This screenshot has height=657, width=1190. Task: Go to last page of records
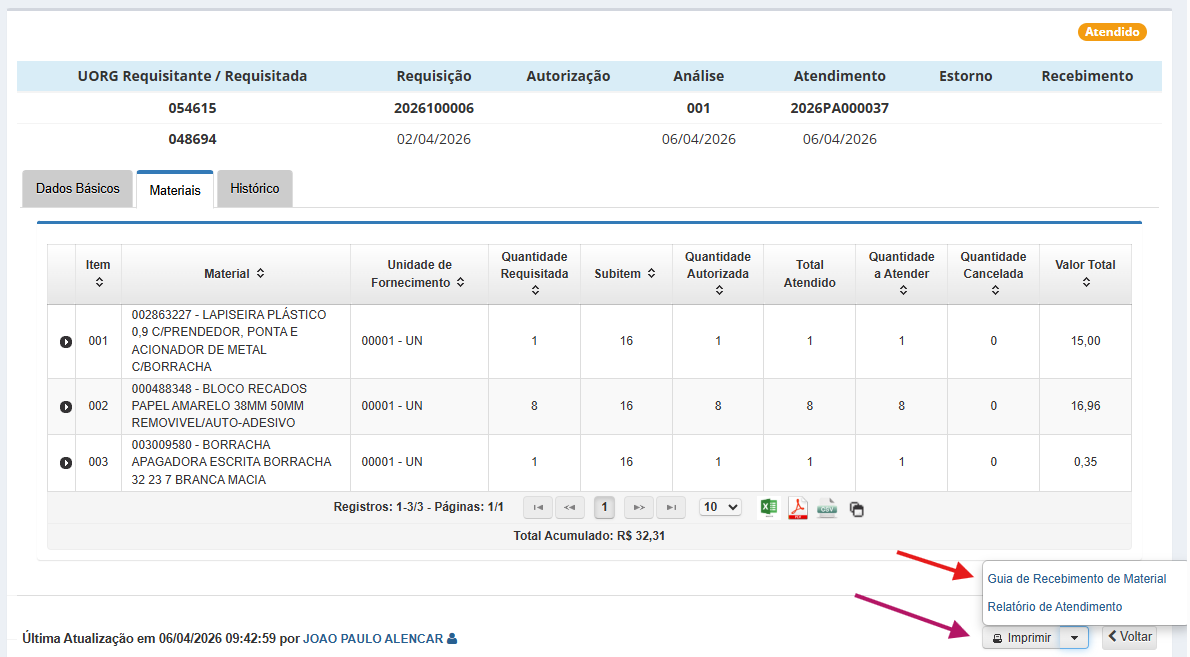tap(671, 508)
